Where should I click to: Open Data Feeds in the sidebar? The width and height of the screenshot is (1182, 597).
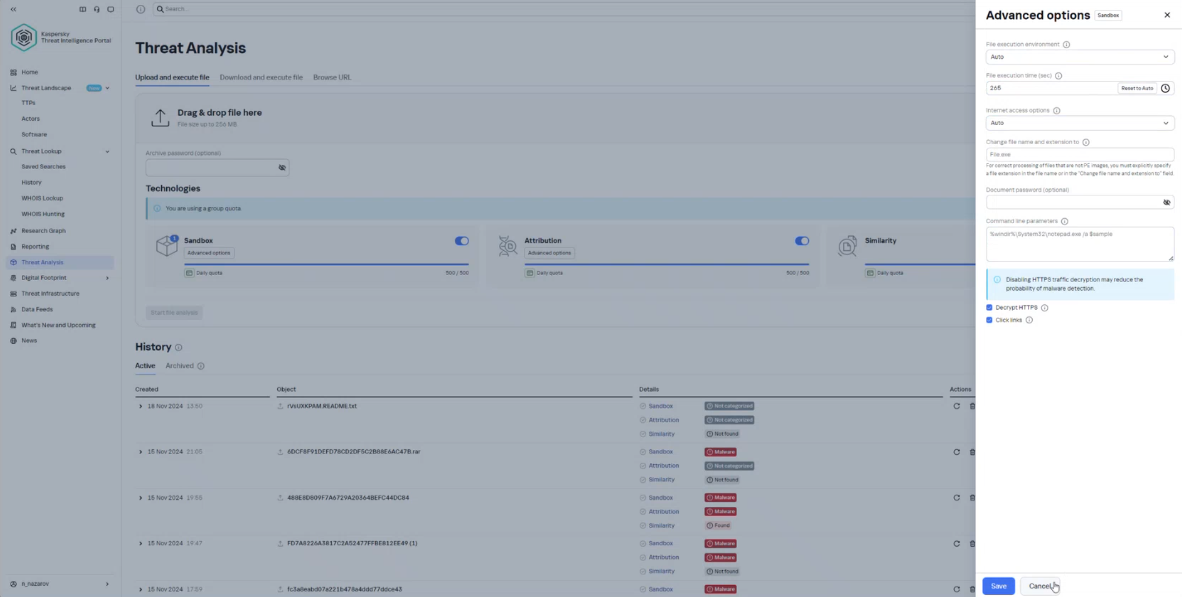pos(37,309)
